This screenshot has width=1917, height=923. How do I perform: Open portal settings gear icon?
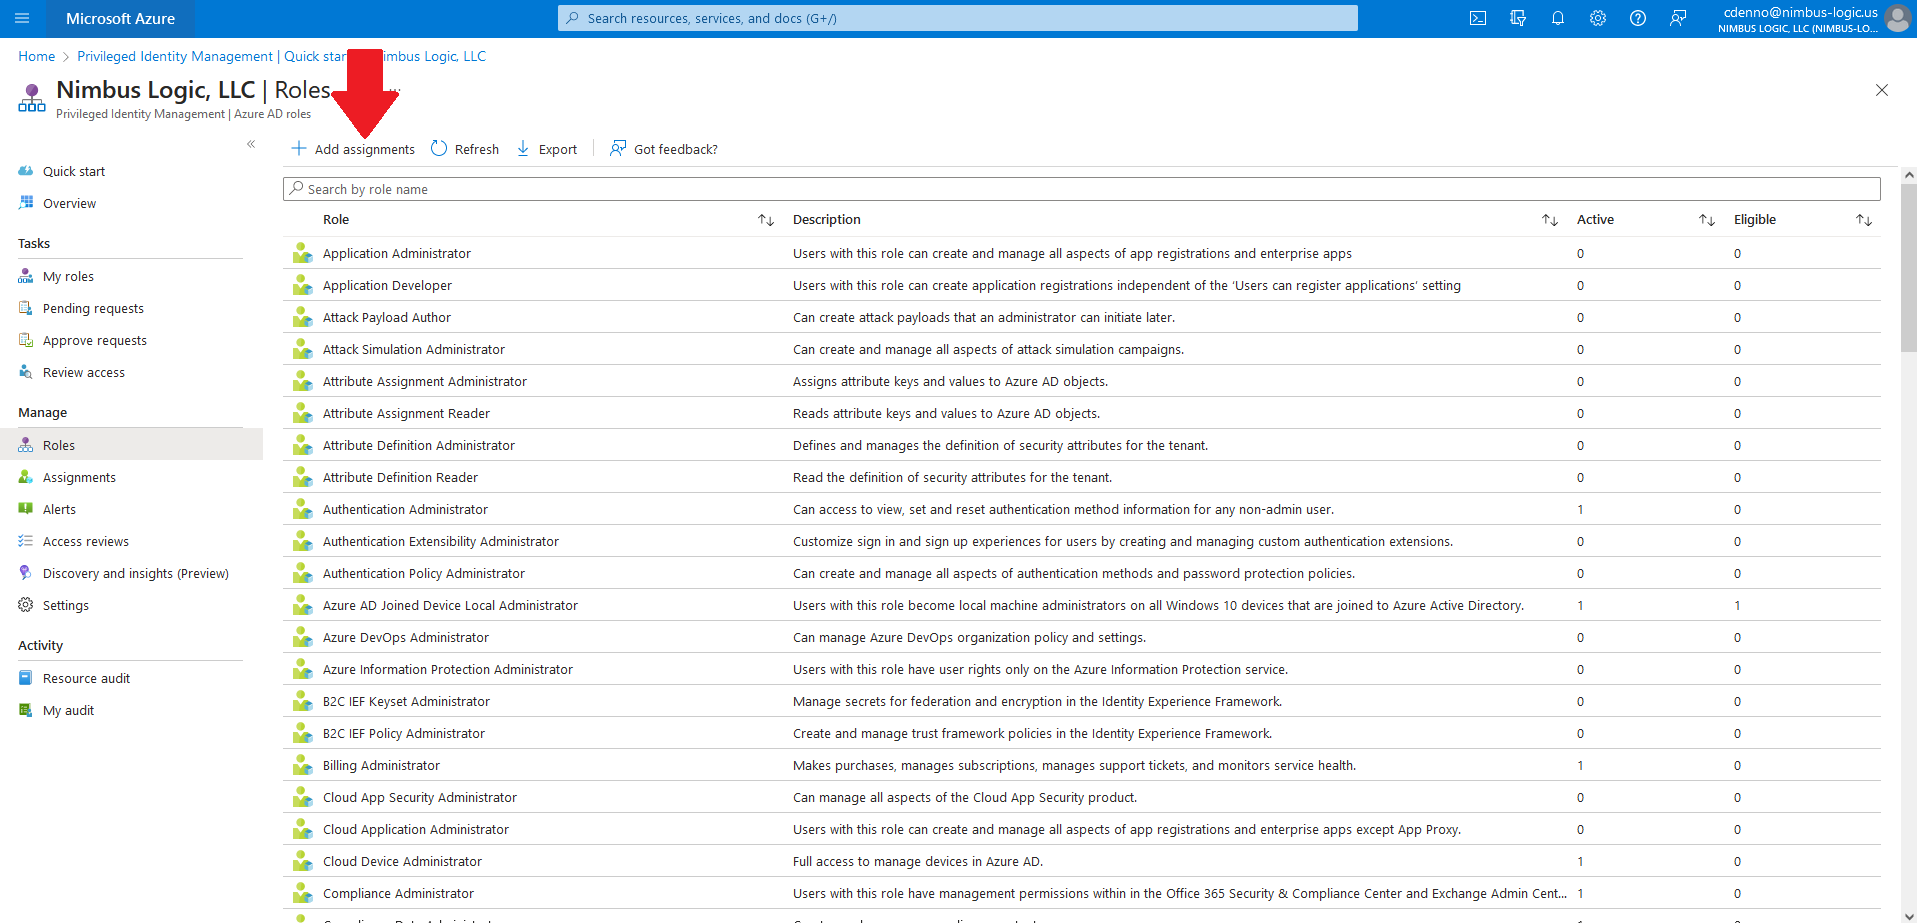tap(1598, 18)
